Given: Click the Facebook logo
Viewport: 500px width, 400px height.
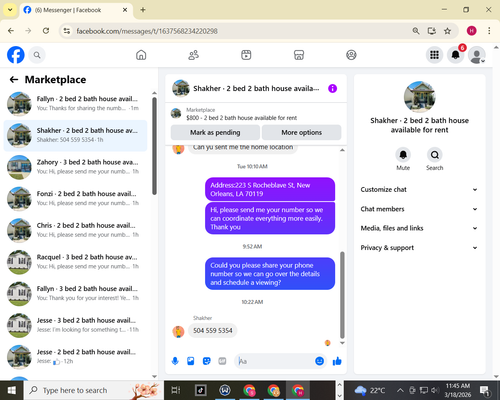Looking at the screenshot, I should coord(16,55).
